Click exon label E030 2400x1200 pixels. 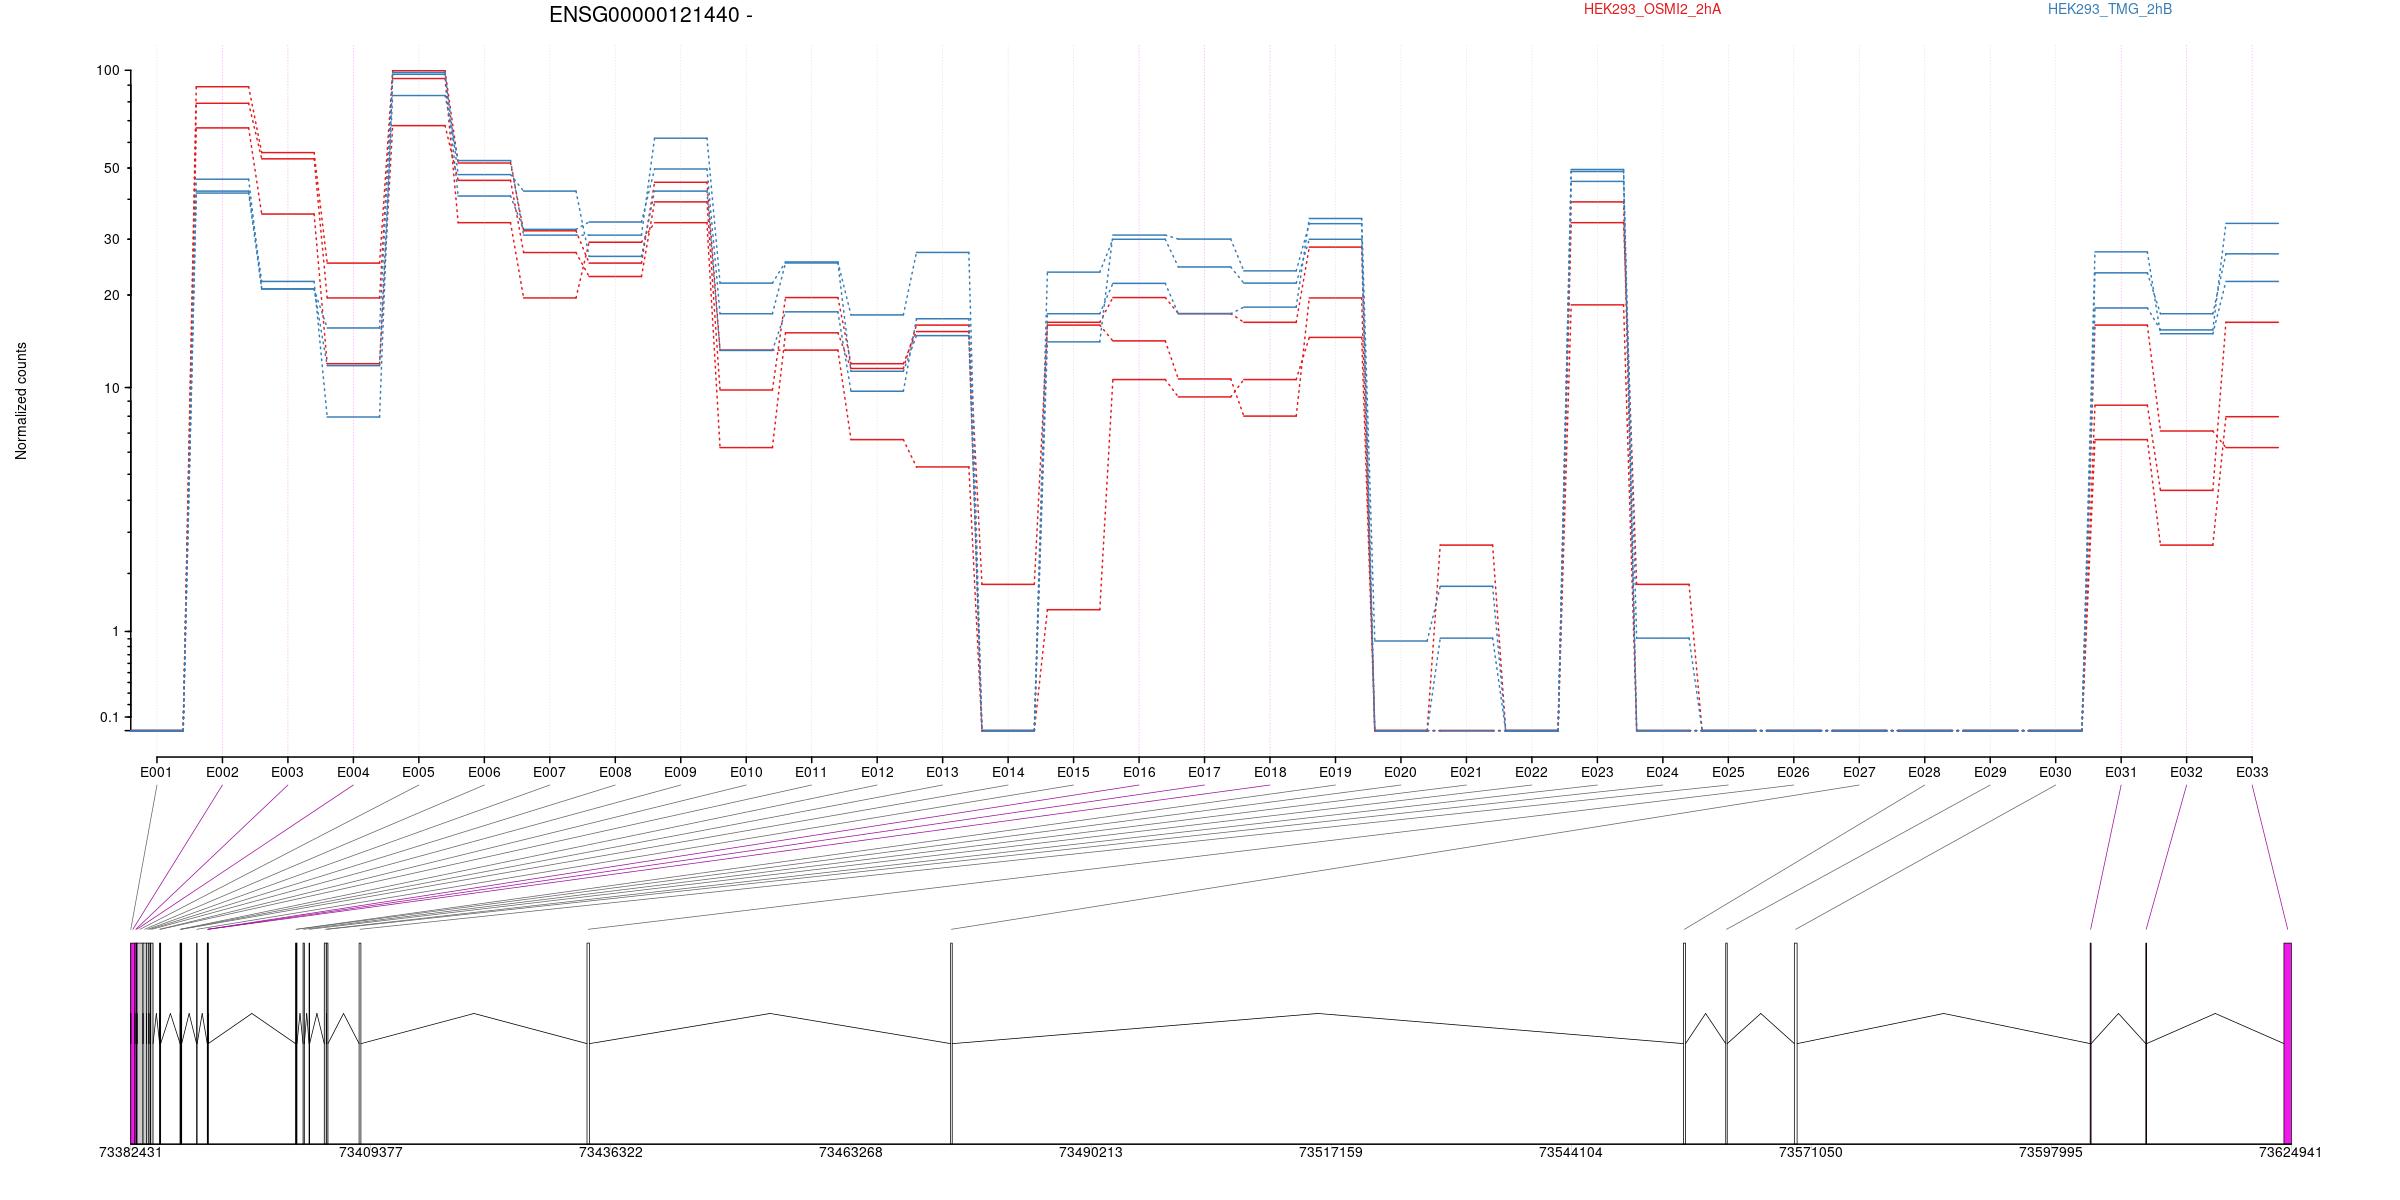[2056, 772]
